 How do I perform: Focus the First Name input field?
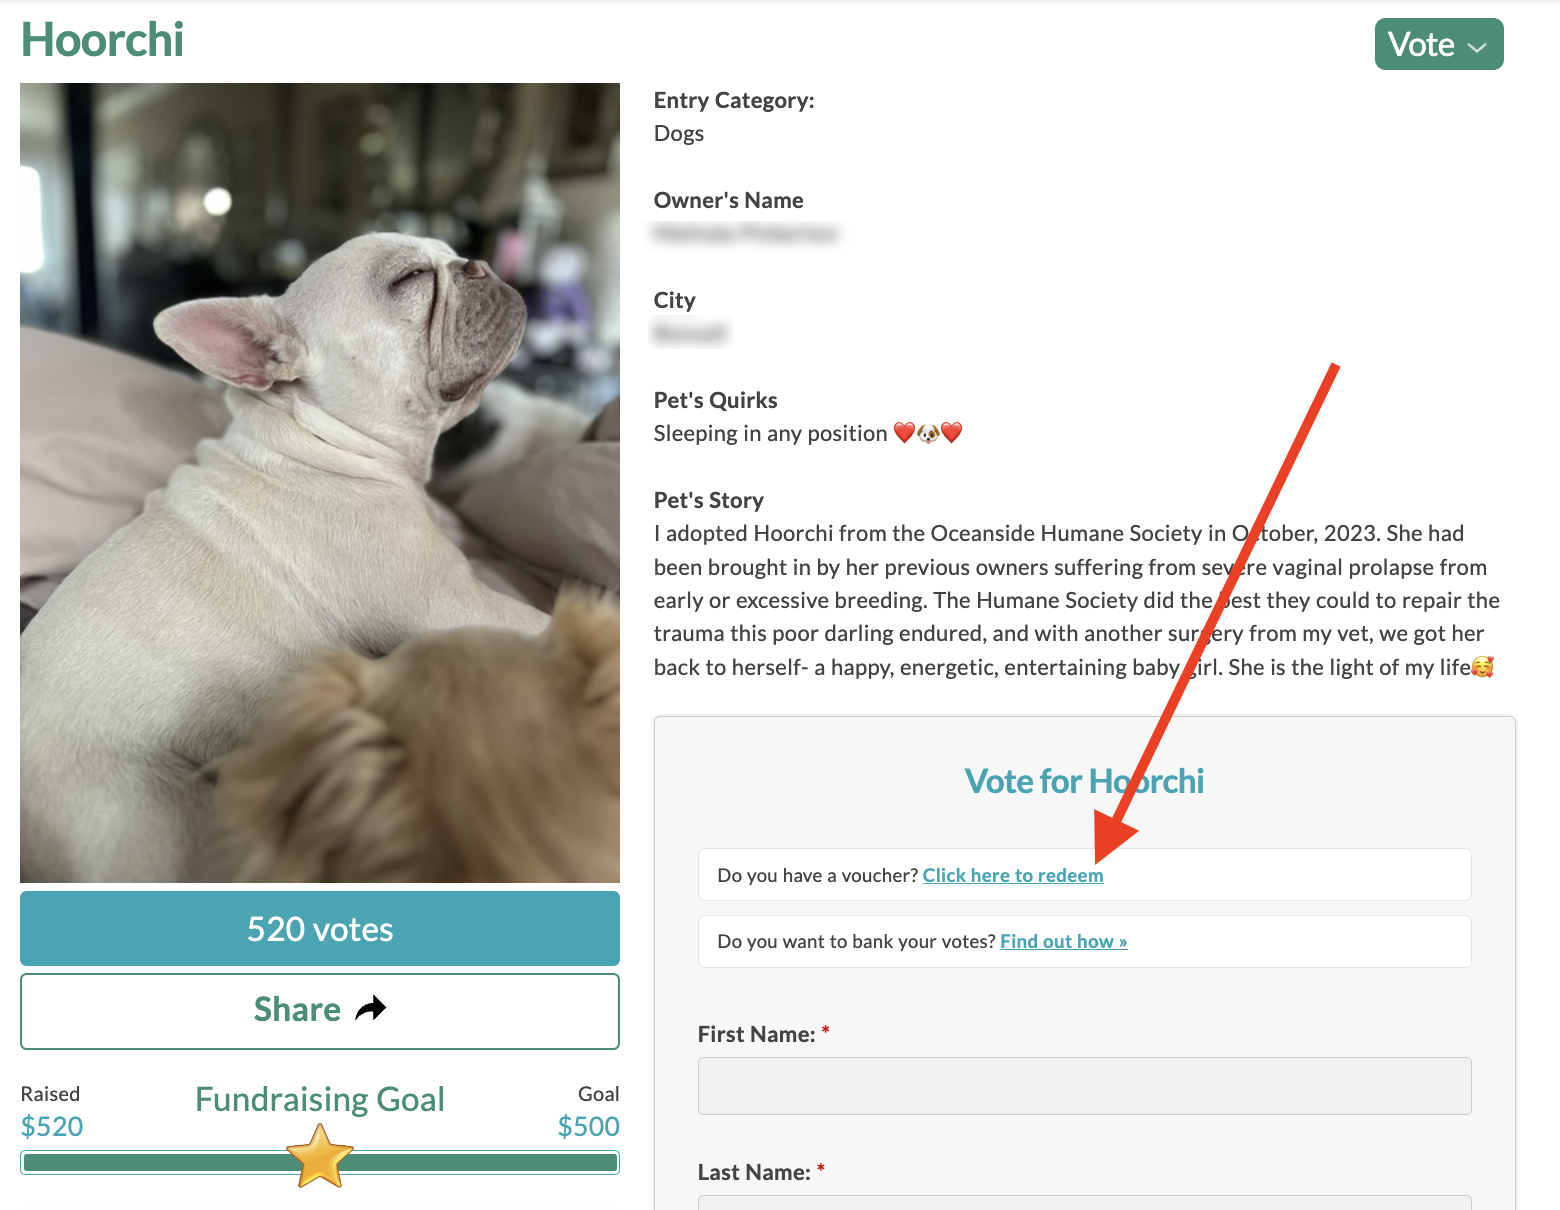(x=1084, y=1086)
